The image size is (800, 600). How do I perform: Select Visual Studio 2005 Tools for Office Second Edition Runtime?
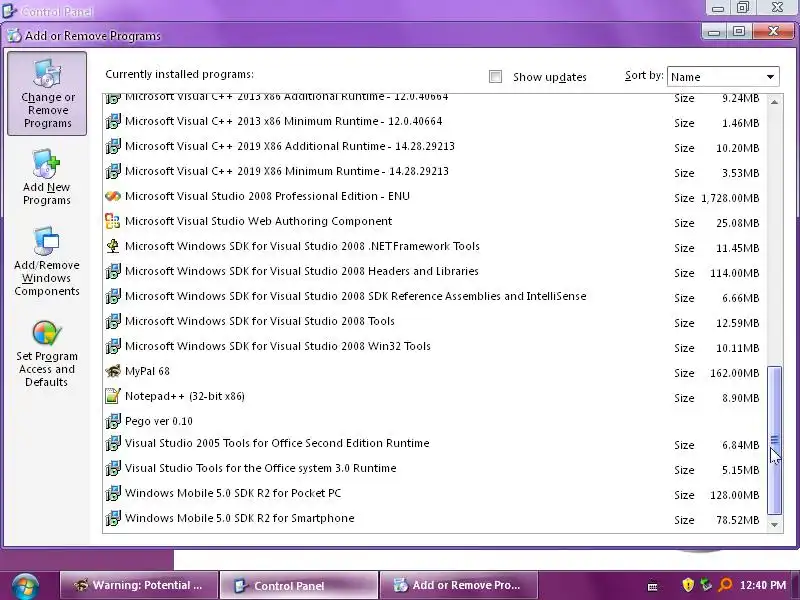pyautogui.click(x=277, y=443)
